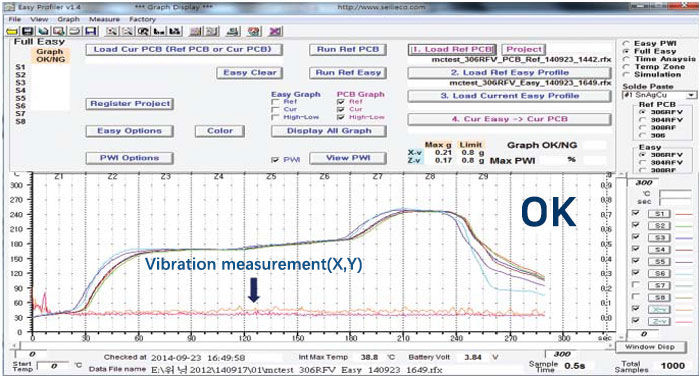Open the Color settings button

click(x=220, y=131)
